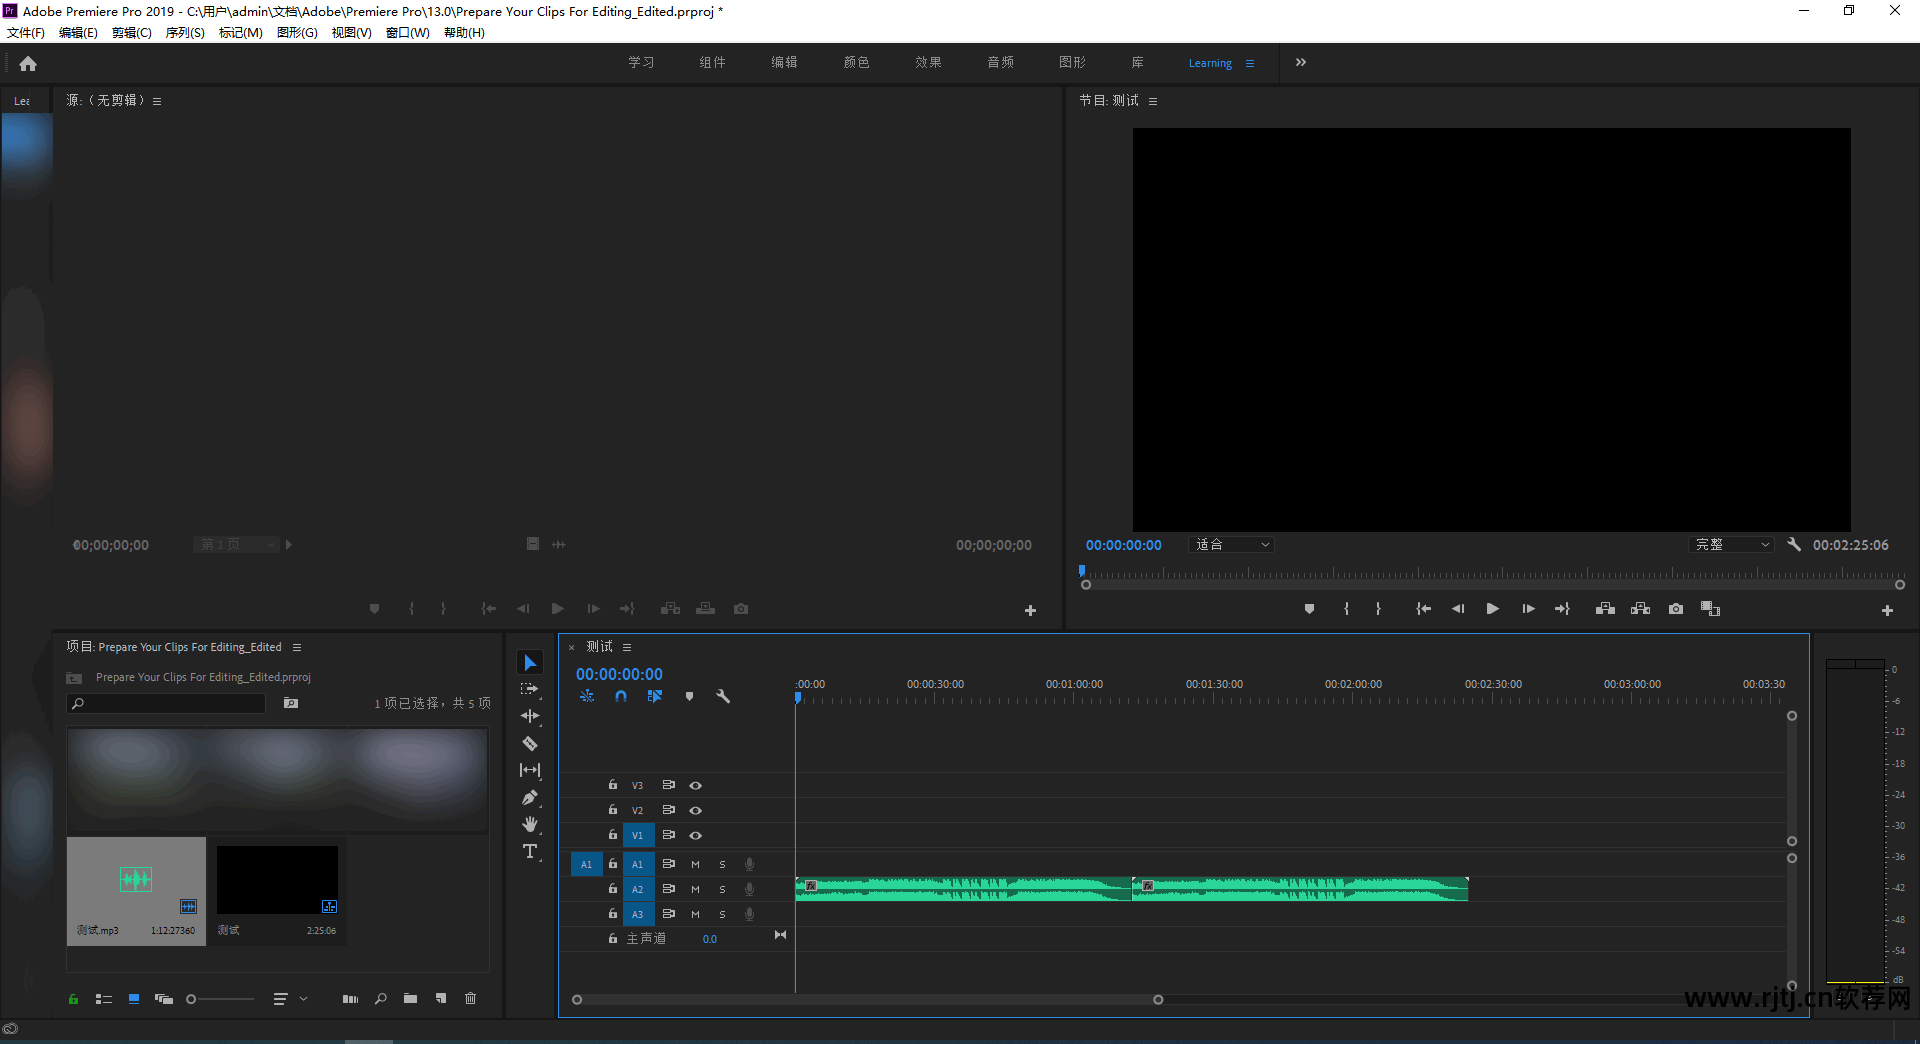This screenshot has width=1920, height=1044.
Task: Open 测试 timeline panel menu
Action: coord(627,647)
